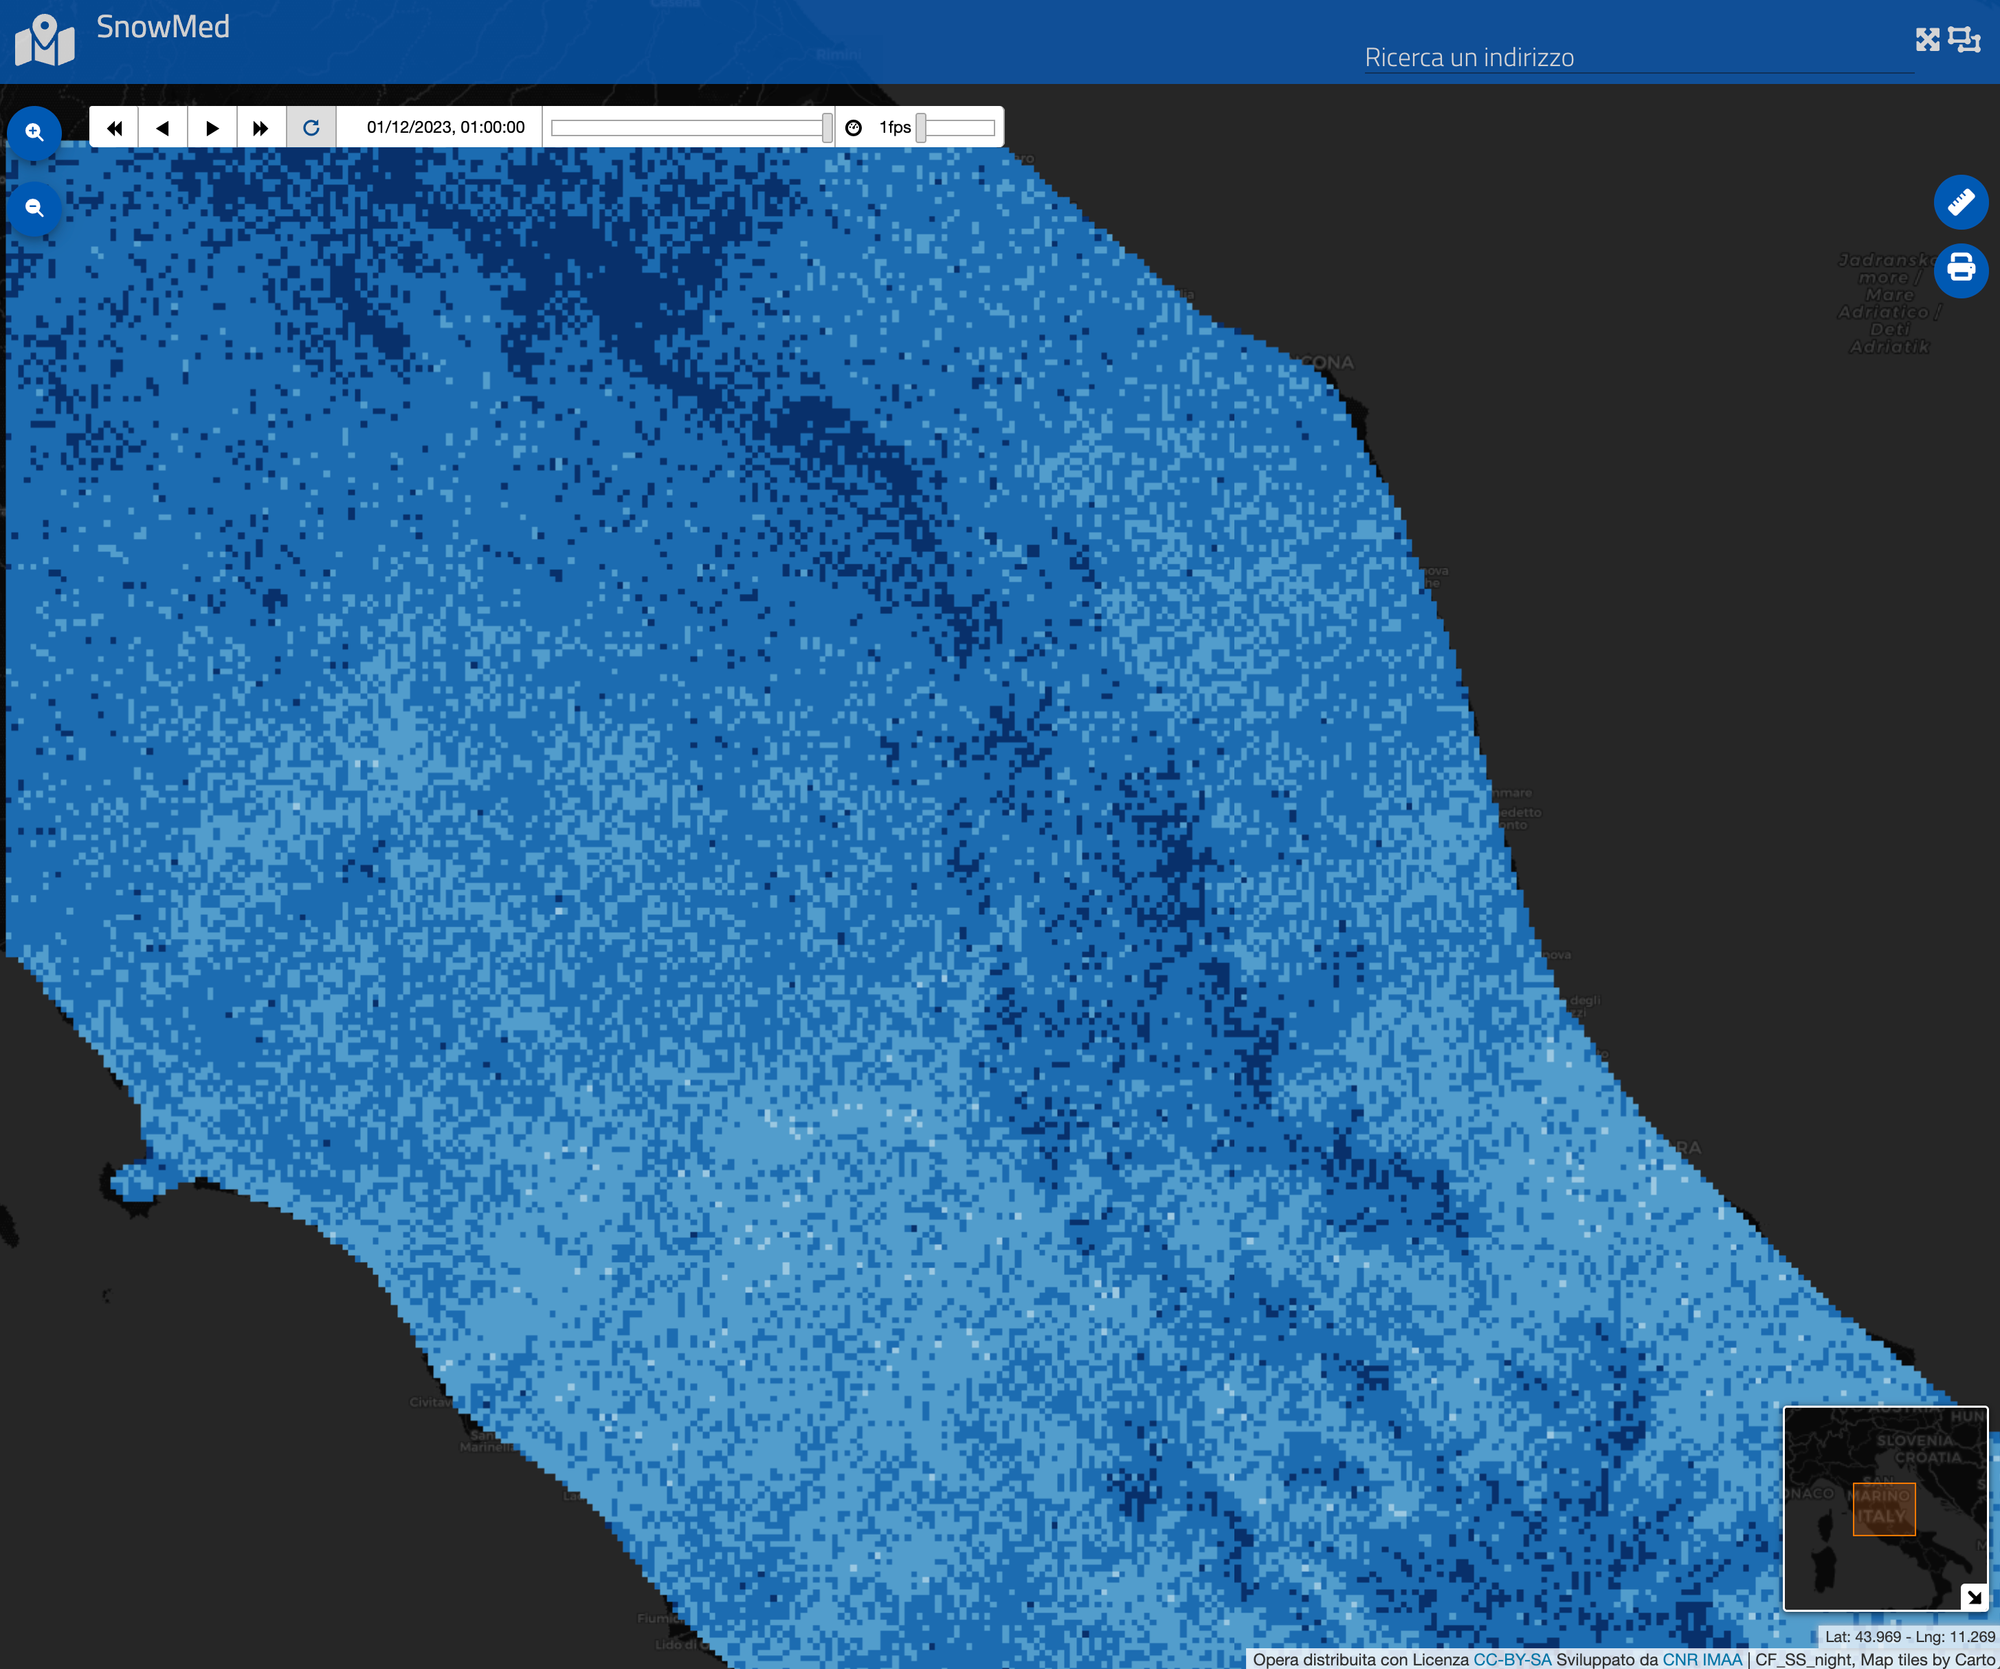Click the speedometer icon beside 1fps
Screen dimensions: 2000x1669
[x=853, y=128]
